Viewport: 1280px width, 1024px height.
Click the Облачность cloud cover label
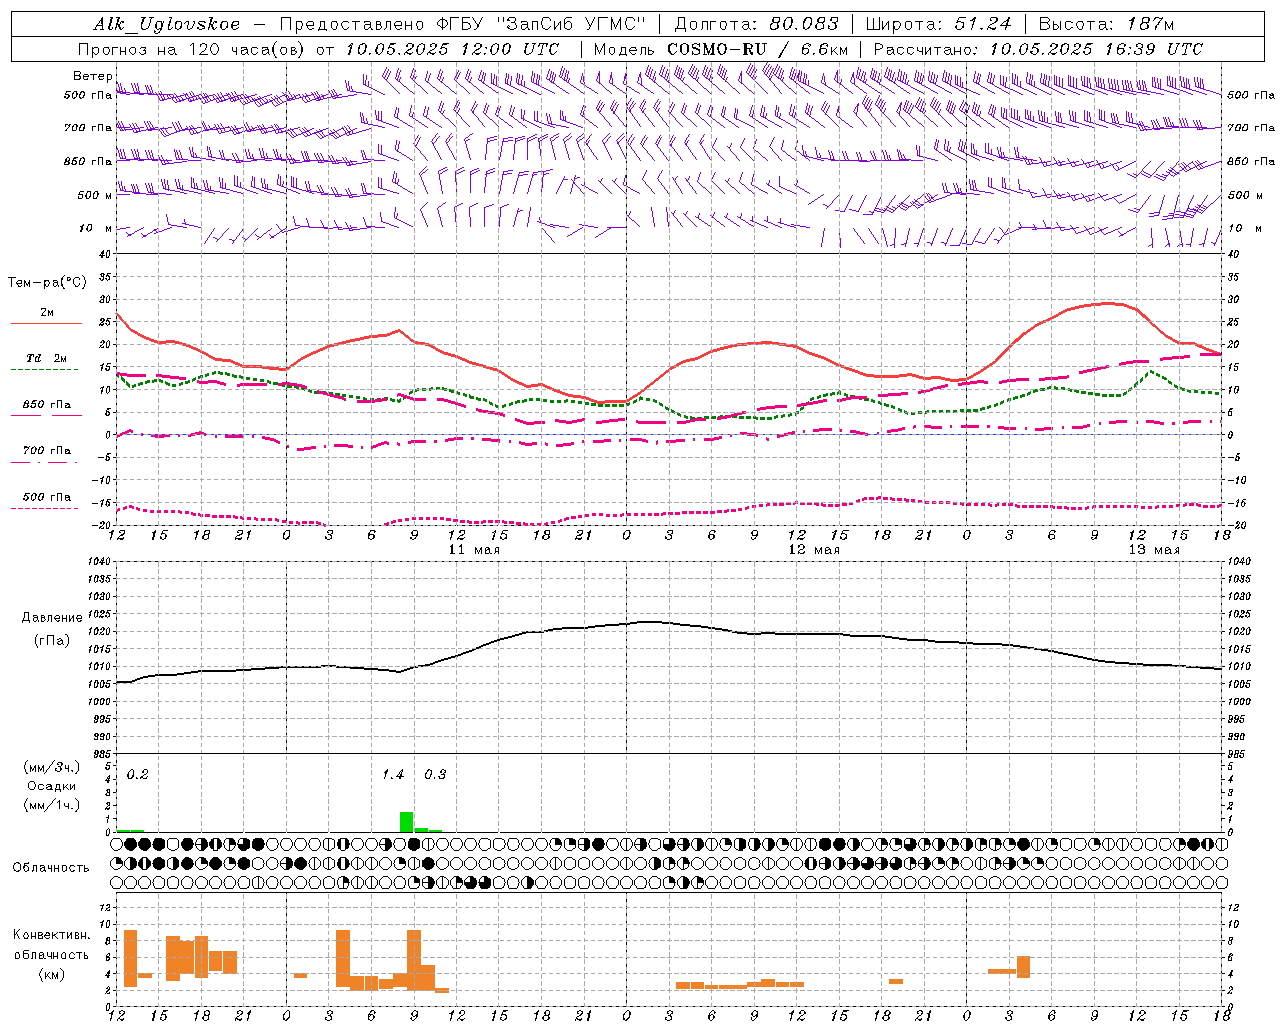click(51, 867)
